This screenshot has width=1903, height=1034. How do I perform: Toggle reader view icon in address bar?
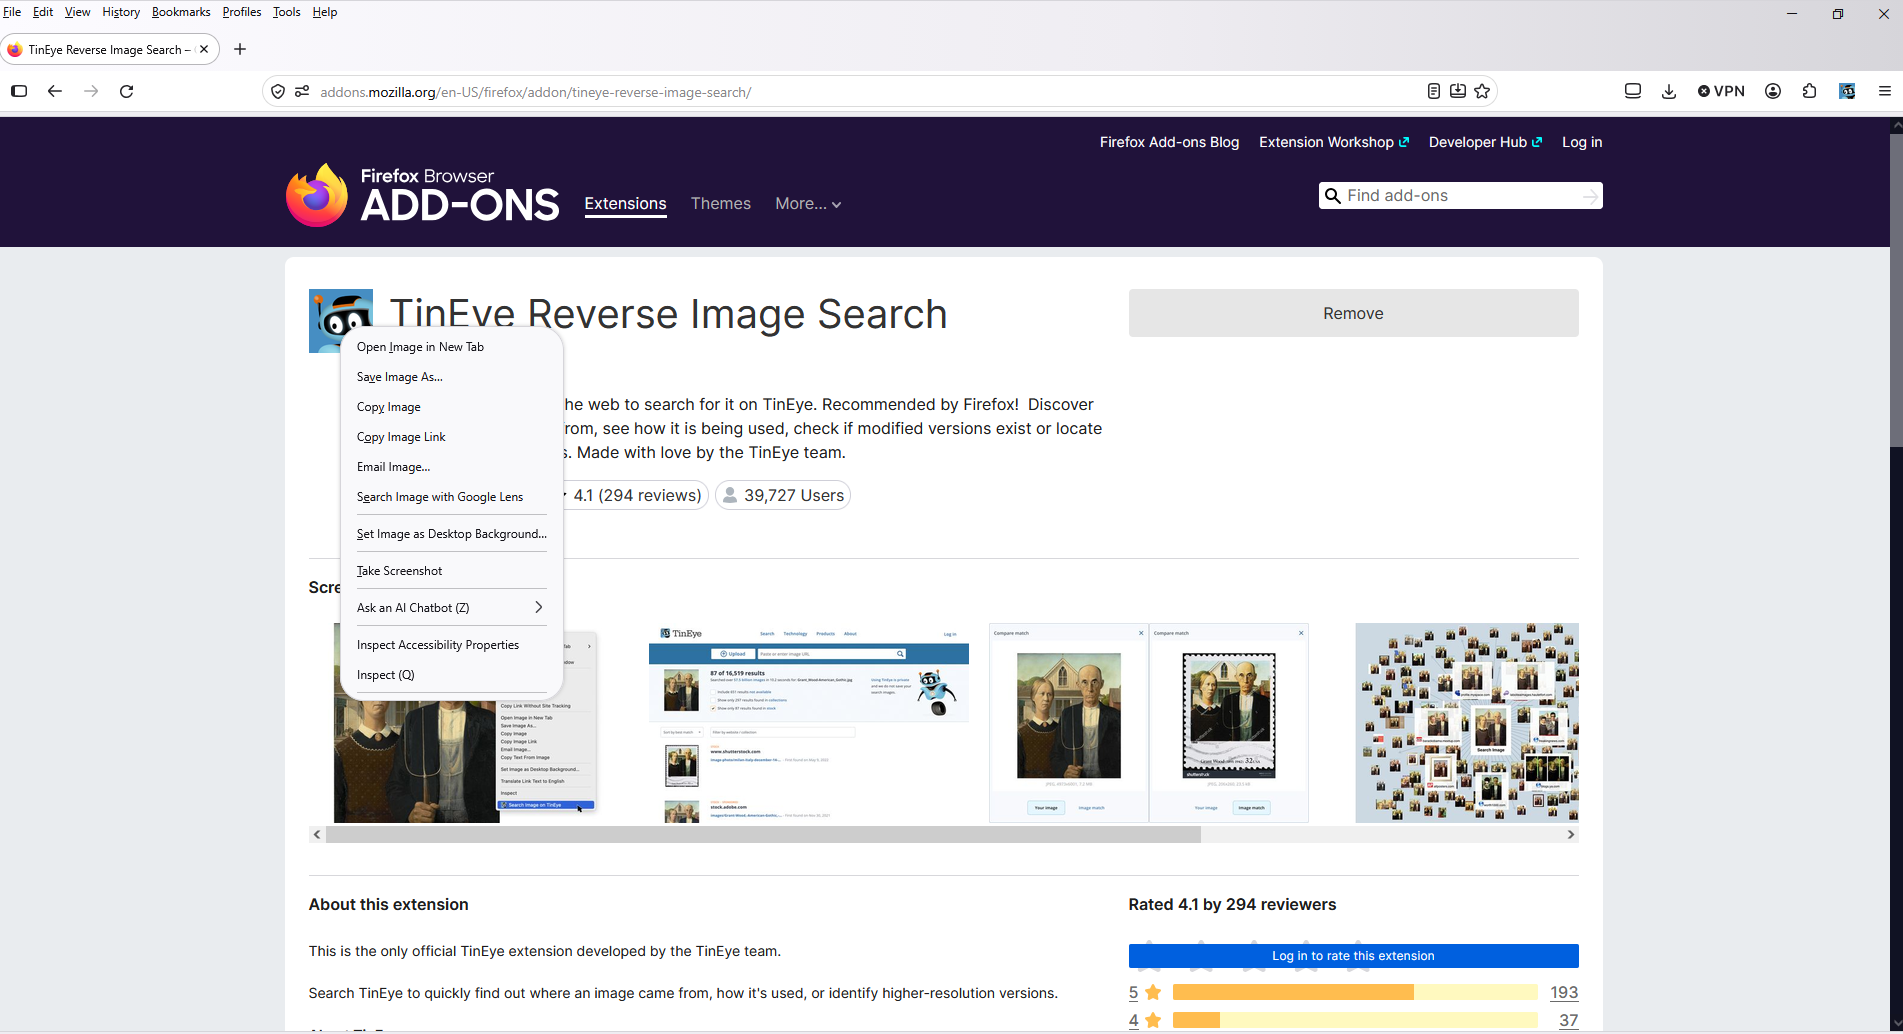(1434, 91)
